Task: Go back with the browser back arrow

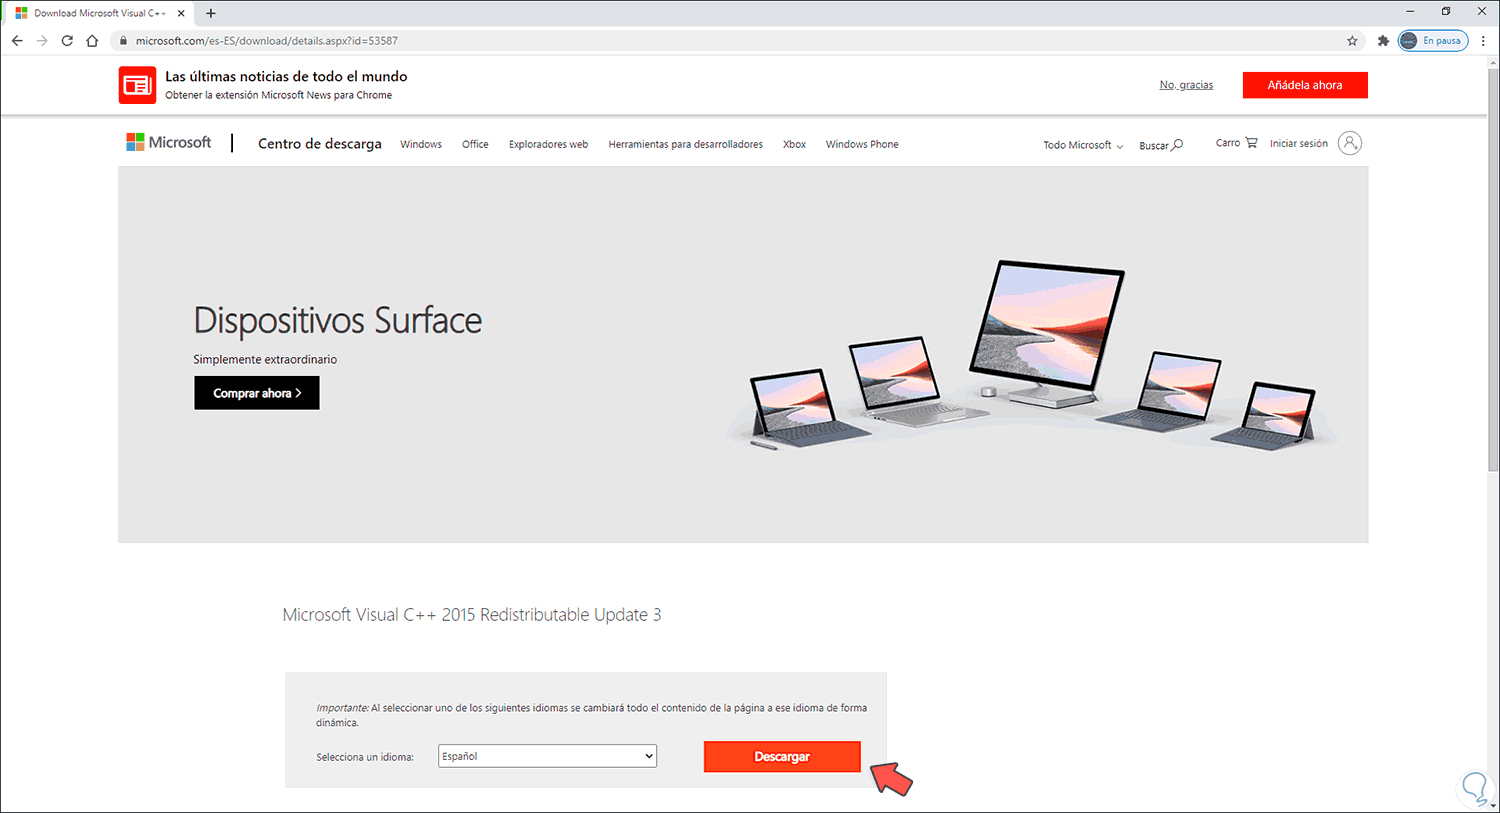Action: coord(17,41)
